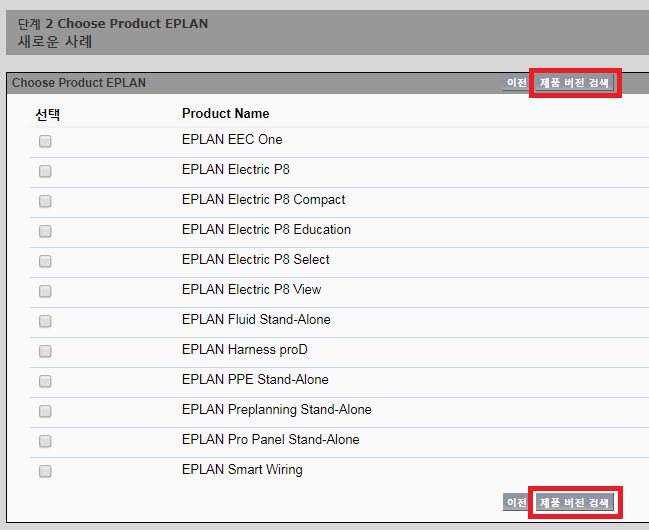Check the EPLAN EEC One checkbox
The width and height of the screenshot is (649, 530).
[x=45, y=141]
